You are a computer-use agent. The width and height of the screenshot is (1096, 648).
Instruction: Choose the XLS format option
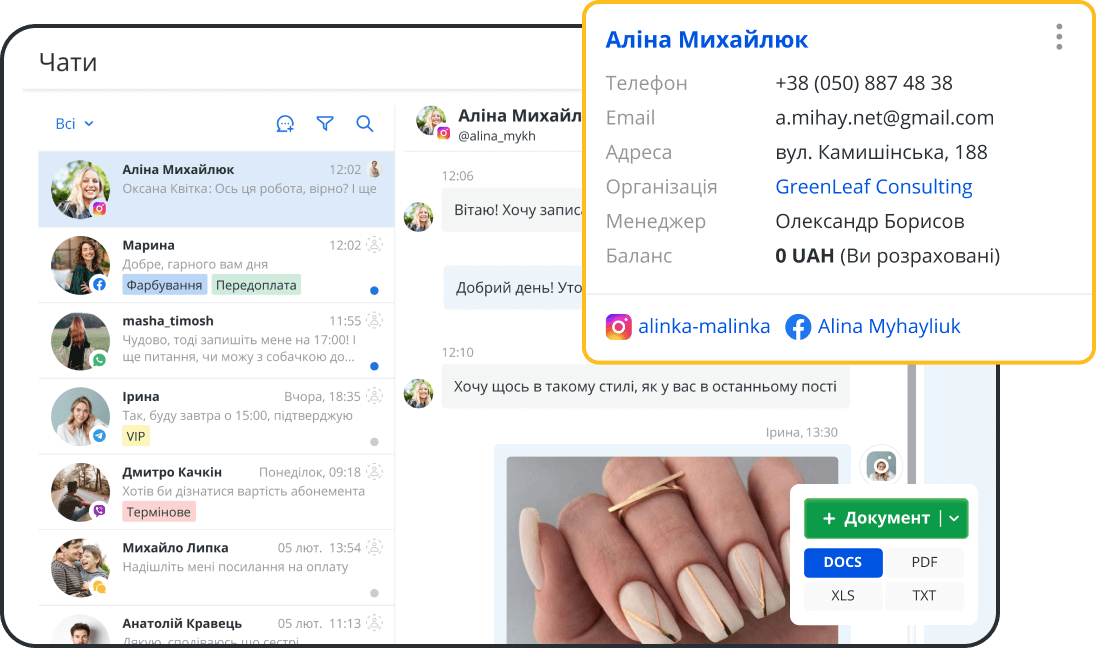coord(842,595)
